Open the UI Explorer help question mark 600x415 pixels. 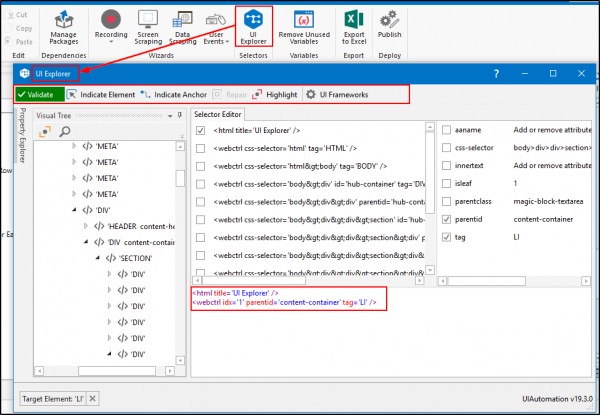(496, 73)
